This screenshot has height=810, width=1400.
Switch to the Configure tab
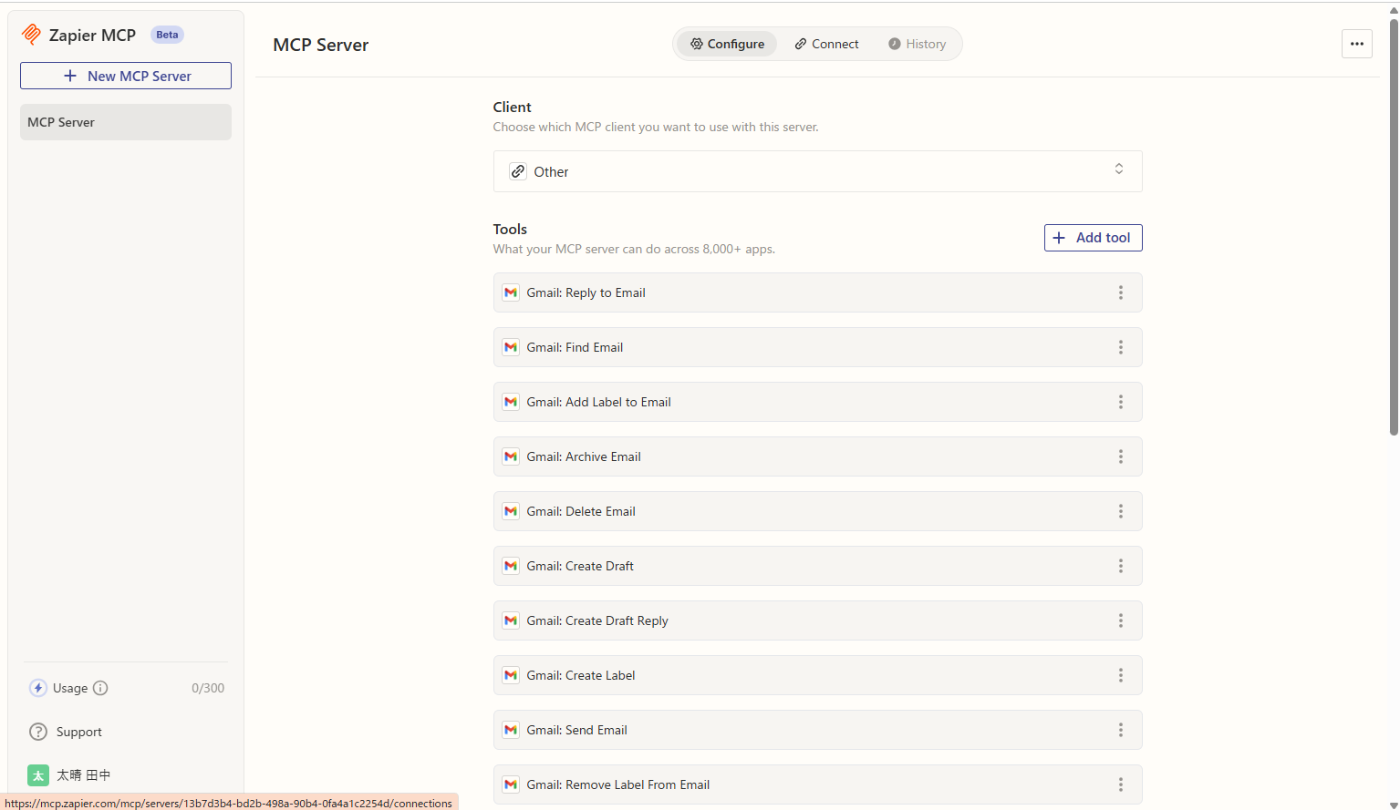coord(727,44)
